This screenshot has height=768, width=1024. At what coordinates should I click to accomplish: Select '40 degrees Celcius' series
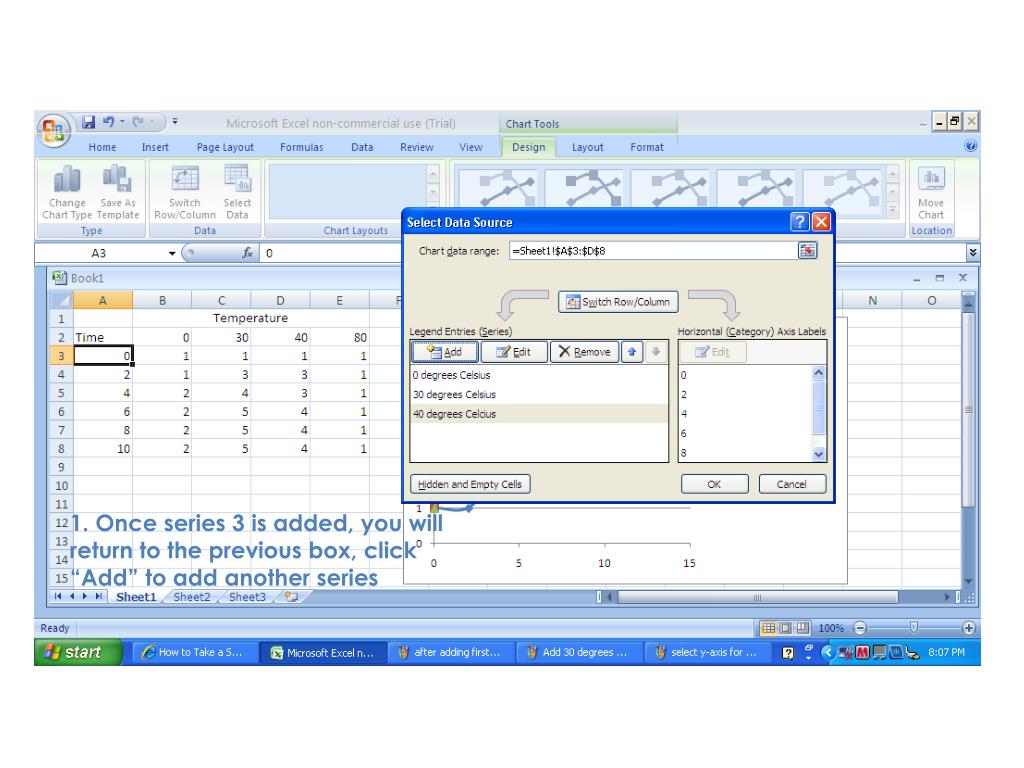[539, 414]
